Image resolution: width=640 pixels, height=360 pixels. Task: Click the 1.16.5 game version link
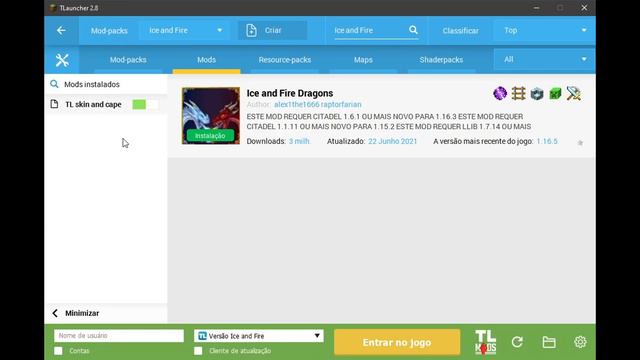point(547,141)
